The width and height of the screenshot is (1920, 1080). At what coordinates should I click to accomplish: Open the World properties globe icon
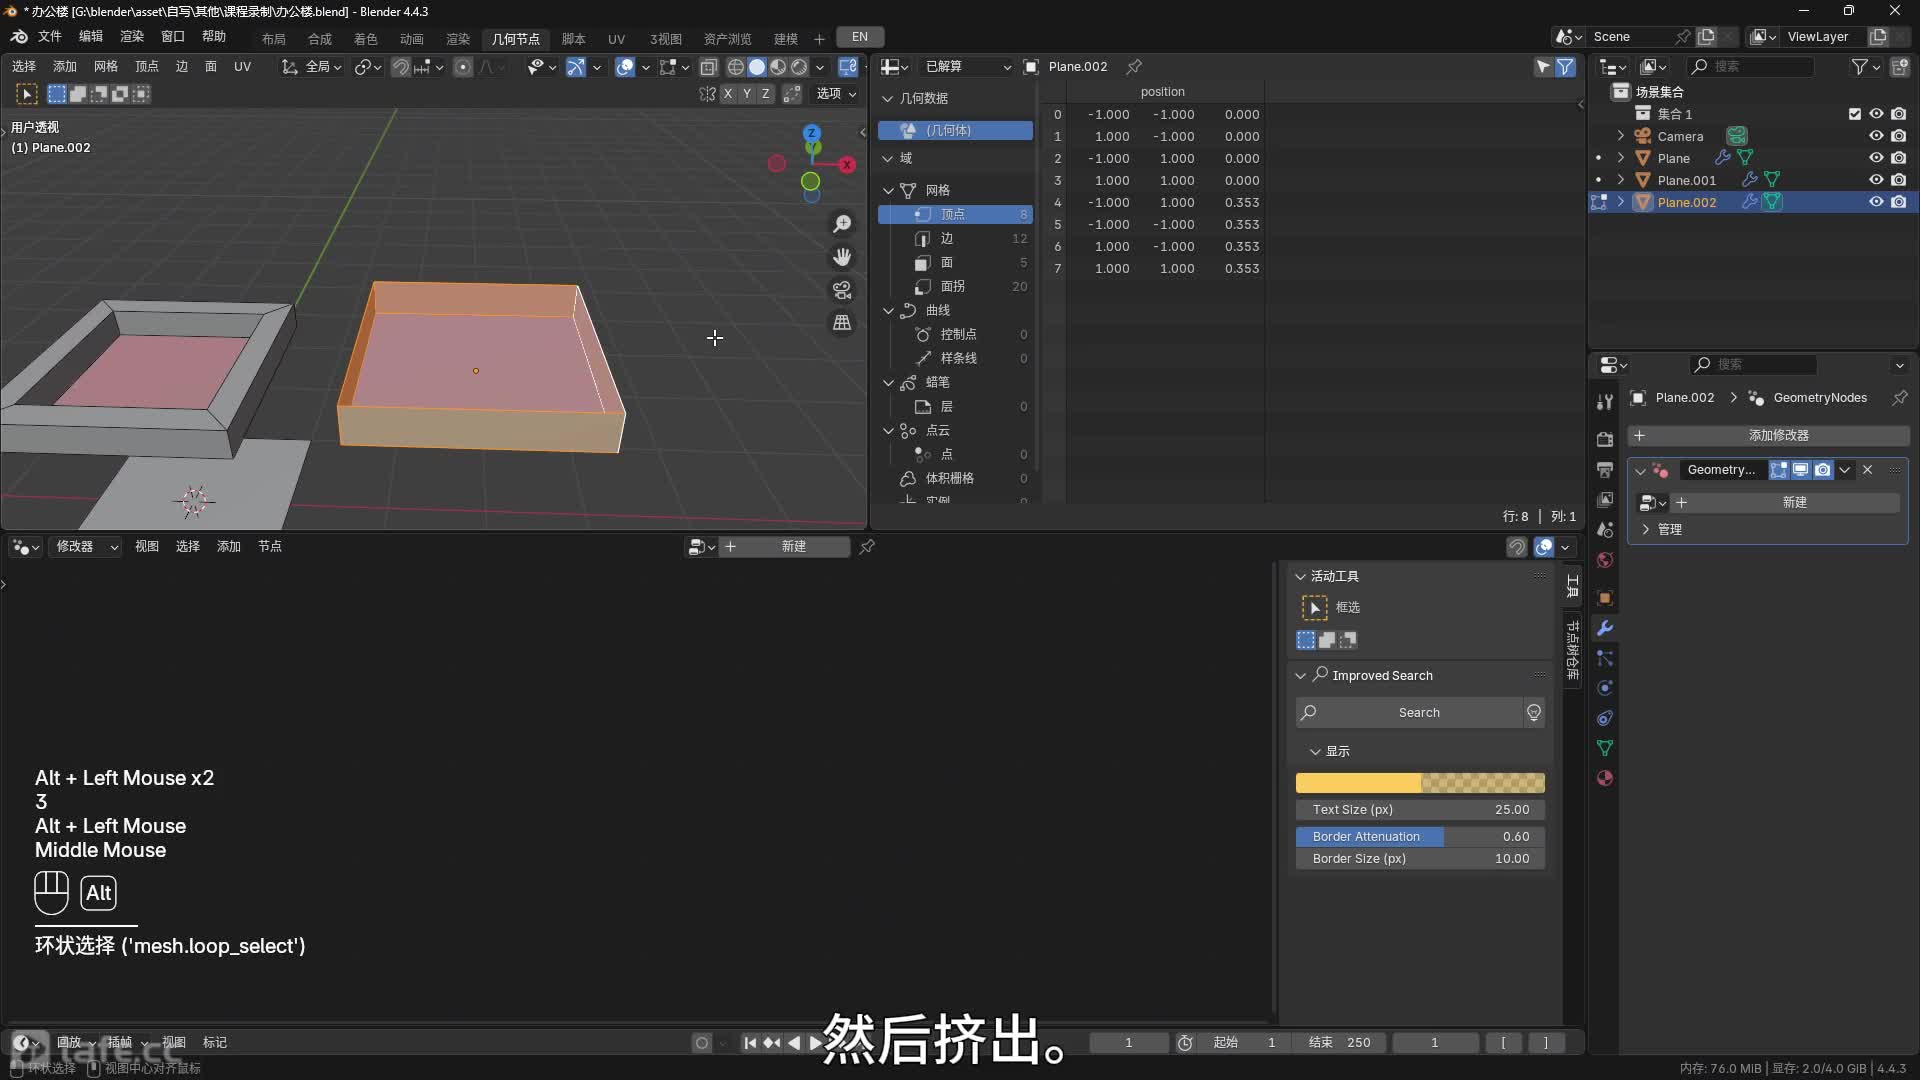click(1605, 559)
